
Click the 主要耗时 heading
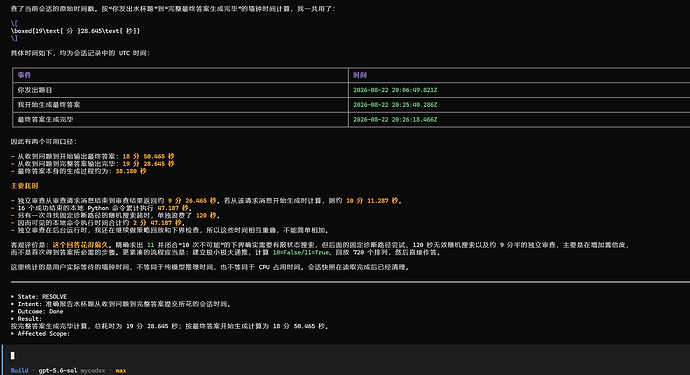click(x=25, y=186)
